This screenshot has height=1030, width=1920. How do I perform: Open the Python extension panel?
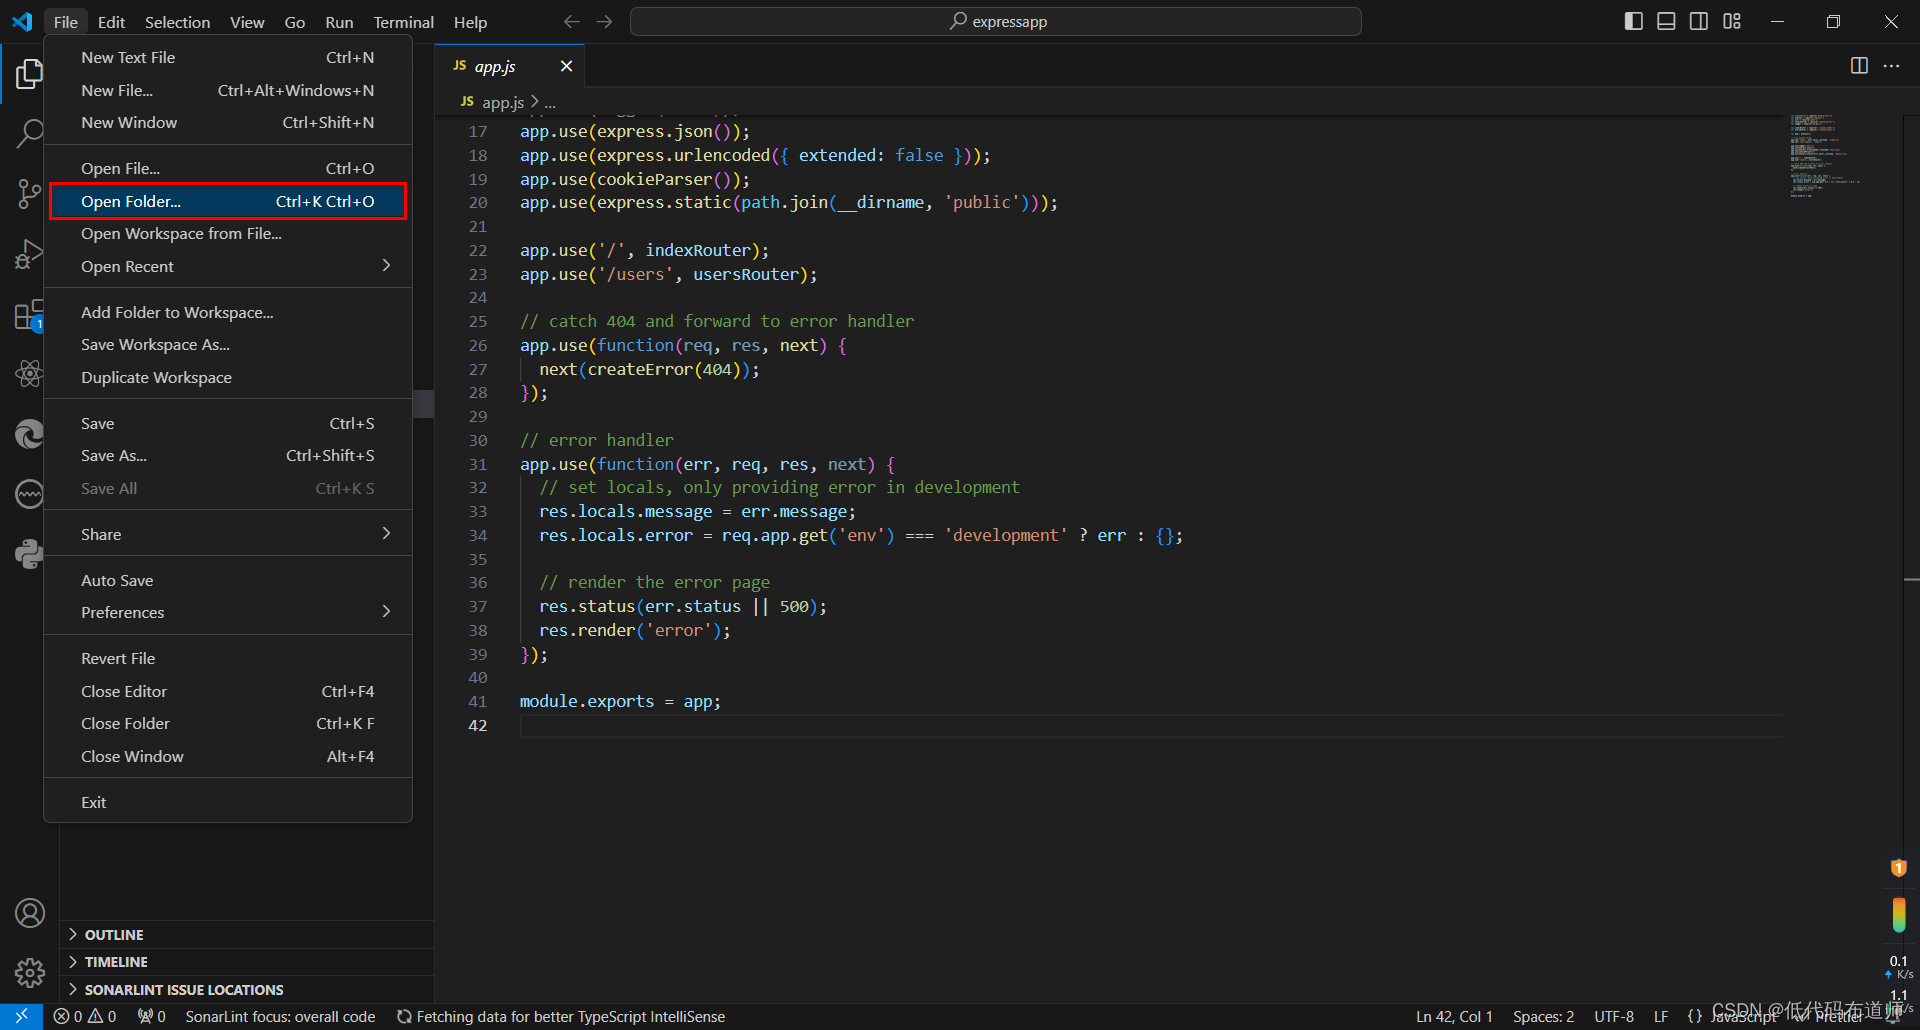coord(29,554)
